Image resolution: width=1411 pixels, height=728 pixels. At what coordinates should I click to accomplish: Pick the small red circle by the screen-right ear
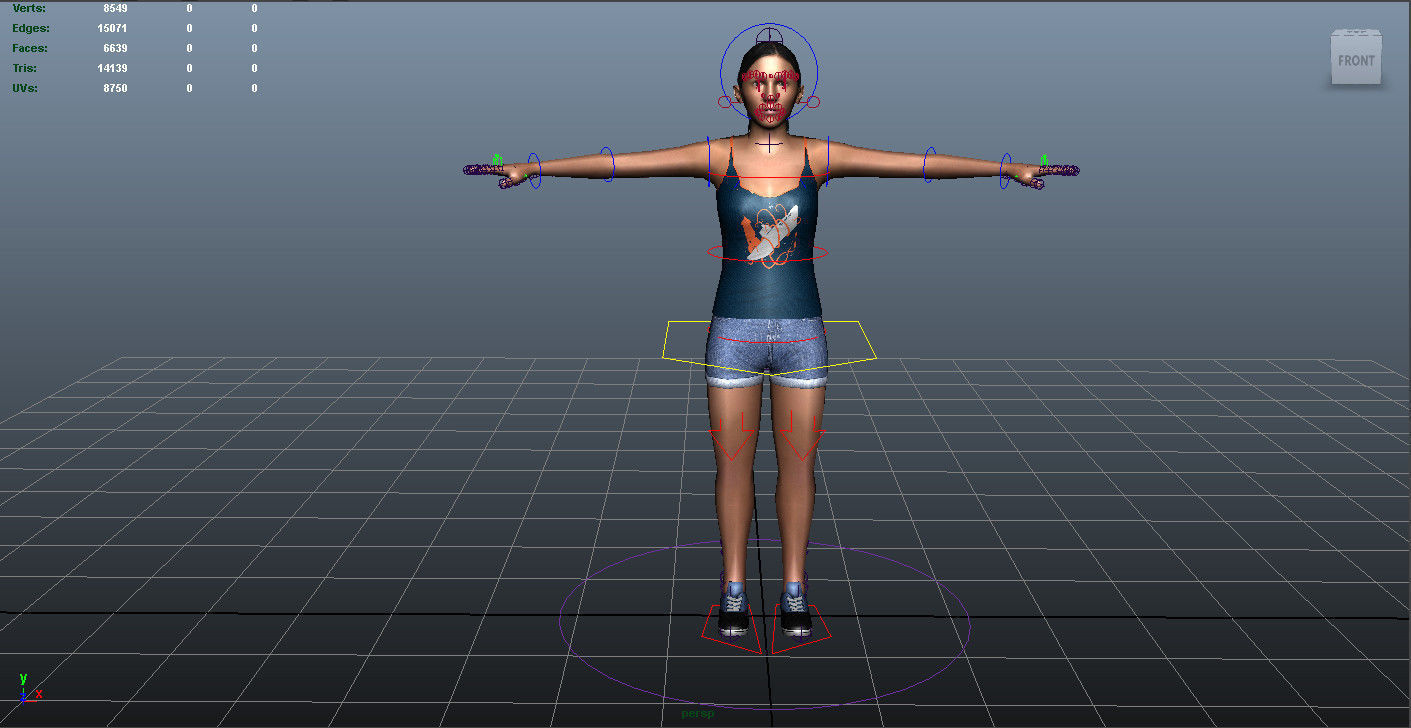click(x=812, y=102)
